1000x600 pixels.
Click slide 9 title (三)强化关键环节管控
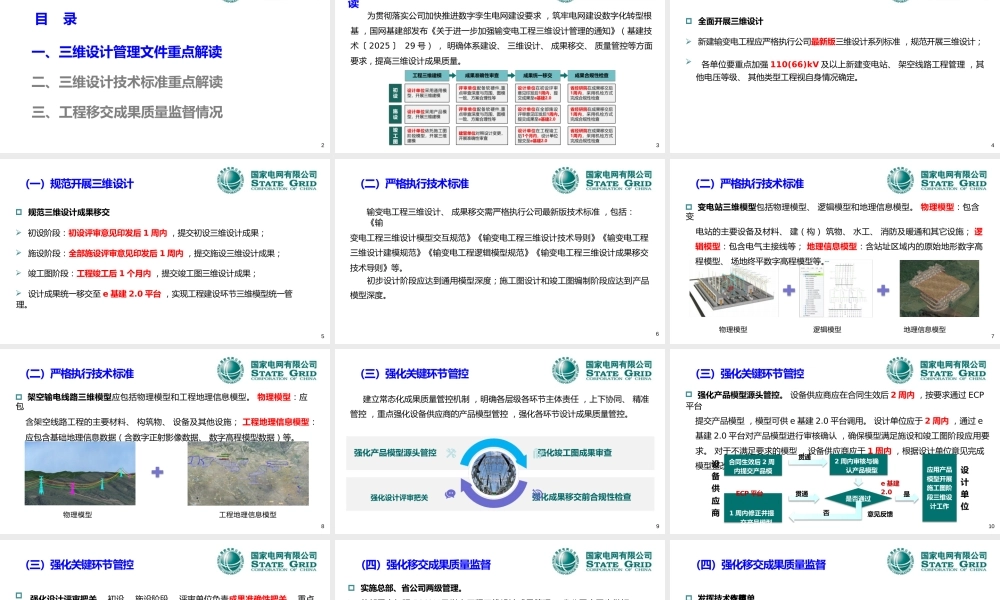(x=415, y=374)
